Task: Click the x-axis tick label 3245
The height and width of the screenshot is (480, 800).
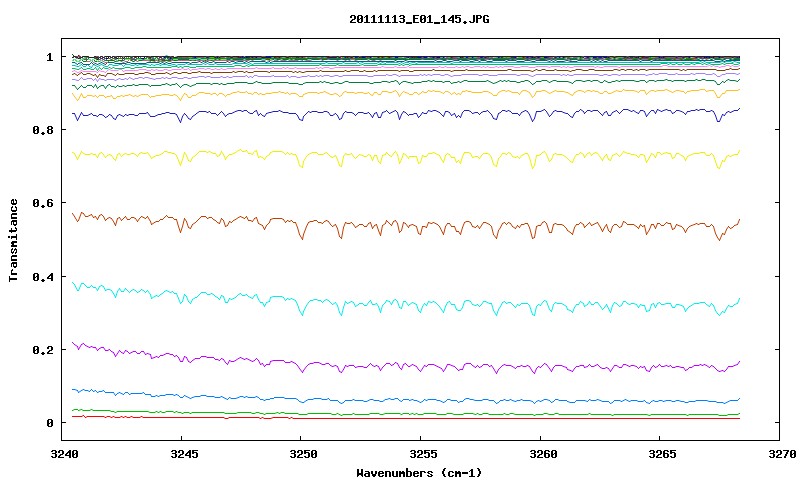Action: (182, 454)
